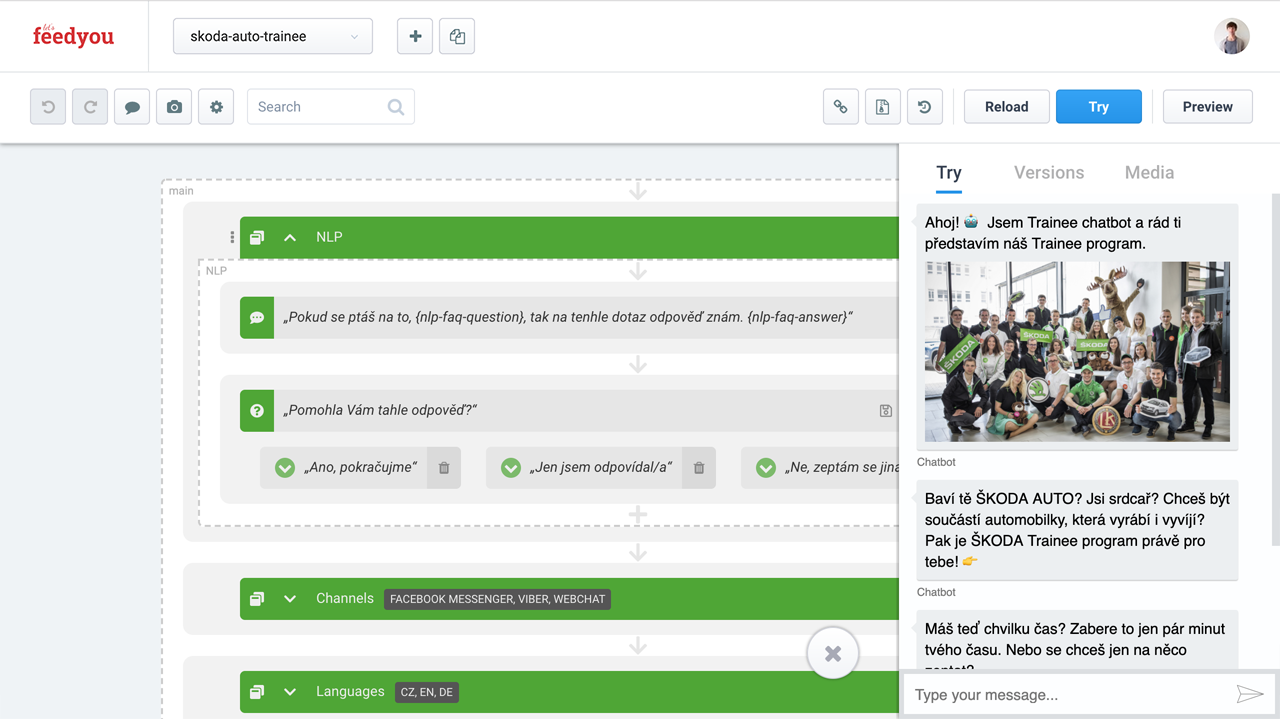1280x720 pixels.
Task: Click inside the Type your message field
Action: [1070, 694]
